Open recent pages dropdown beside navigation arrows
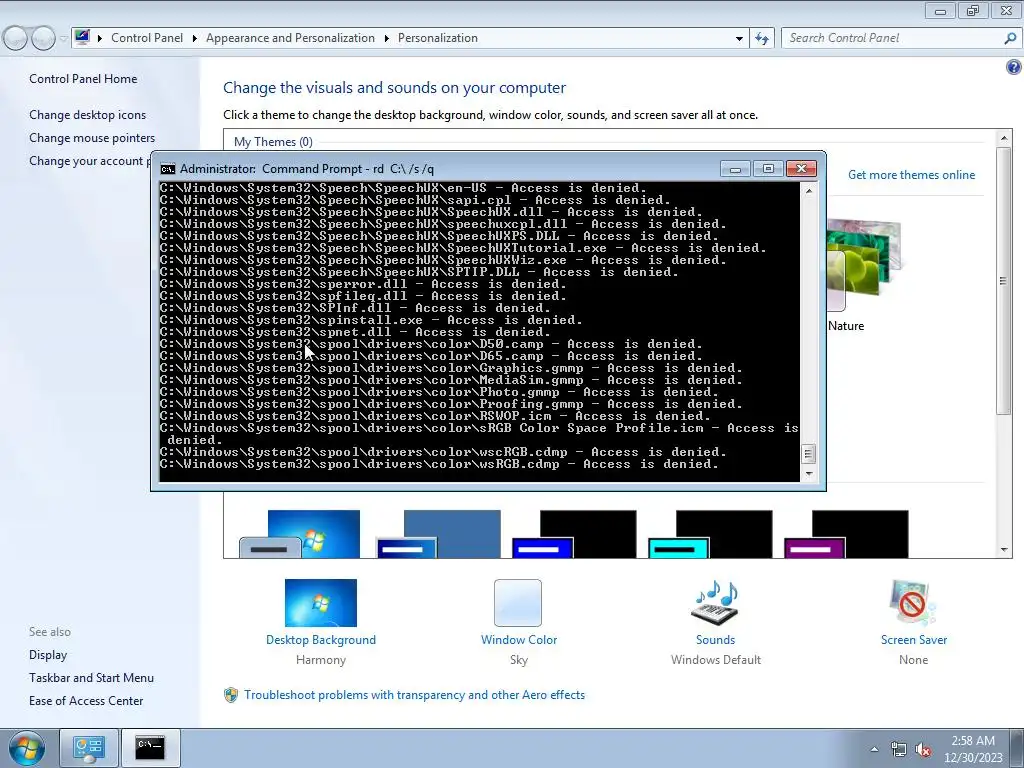1024x768 pixels. click(x=63, y=39)
